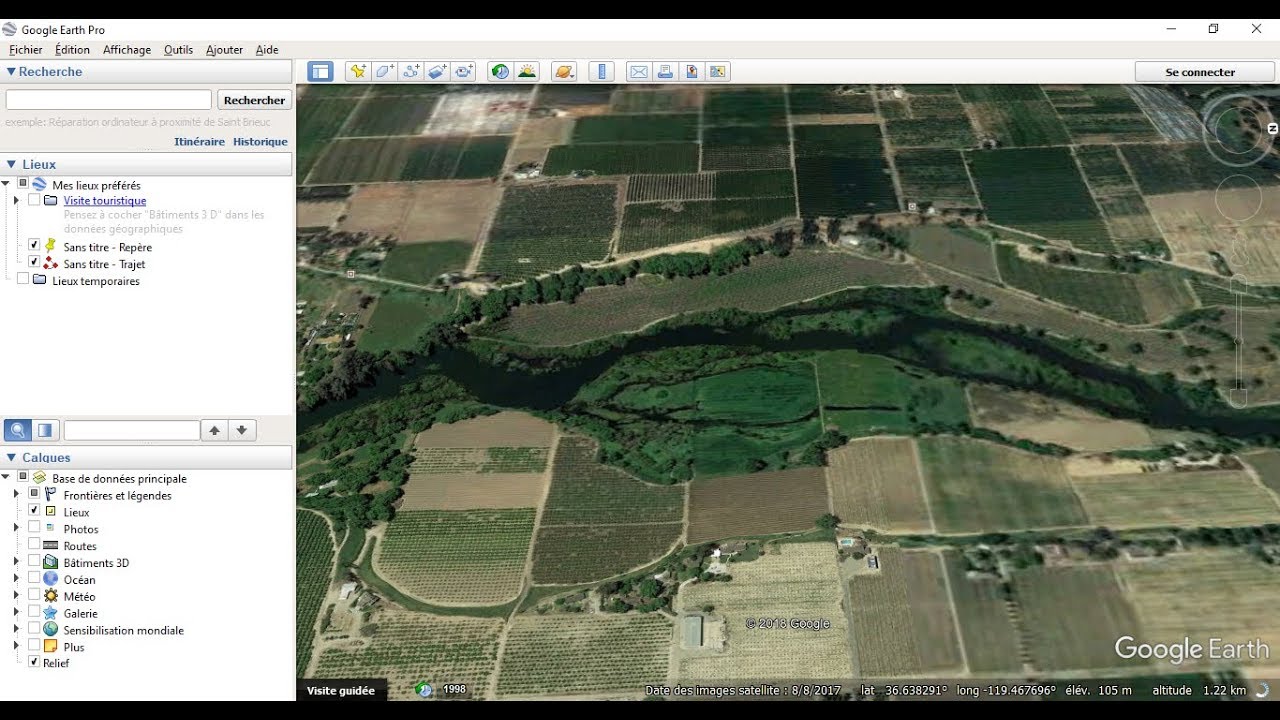Open the ruler measurement tool

pyautogui.click(x=601, y=71)
